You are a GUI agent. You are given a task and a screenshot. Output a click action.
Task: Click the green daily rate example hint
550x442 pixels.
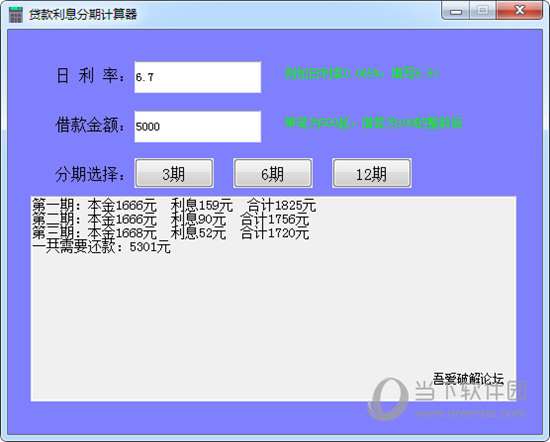[x=361, y=73]
